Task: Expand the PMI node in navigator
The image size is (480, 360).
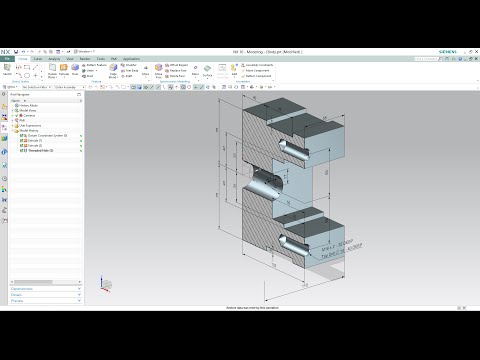Action: [13, 120]
